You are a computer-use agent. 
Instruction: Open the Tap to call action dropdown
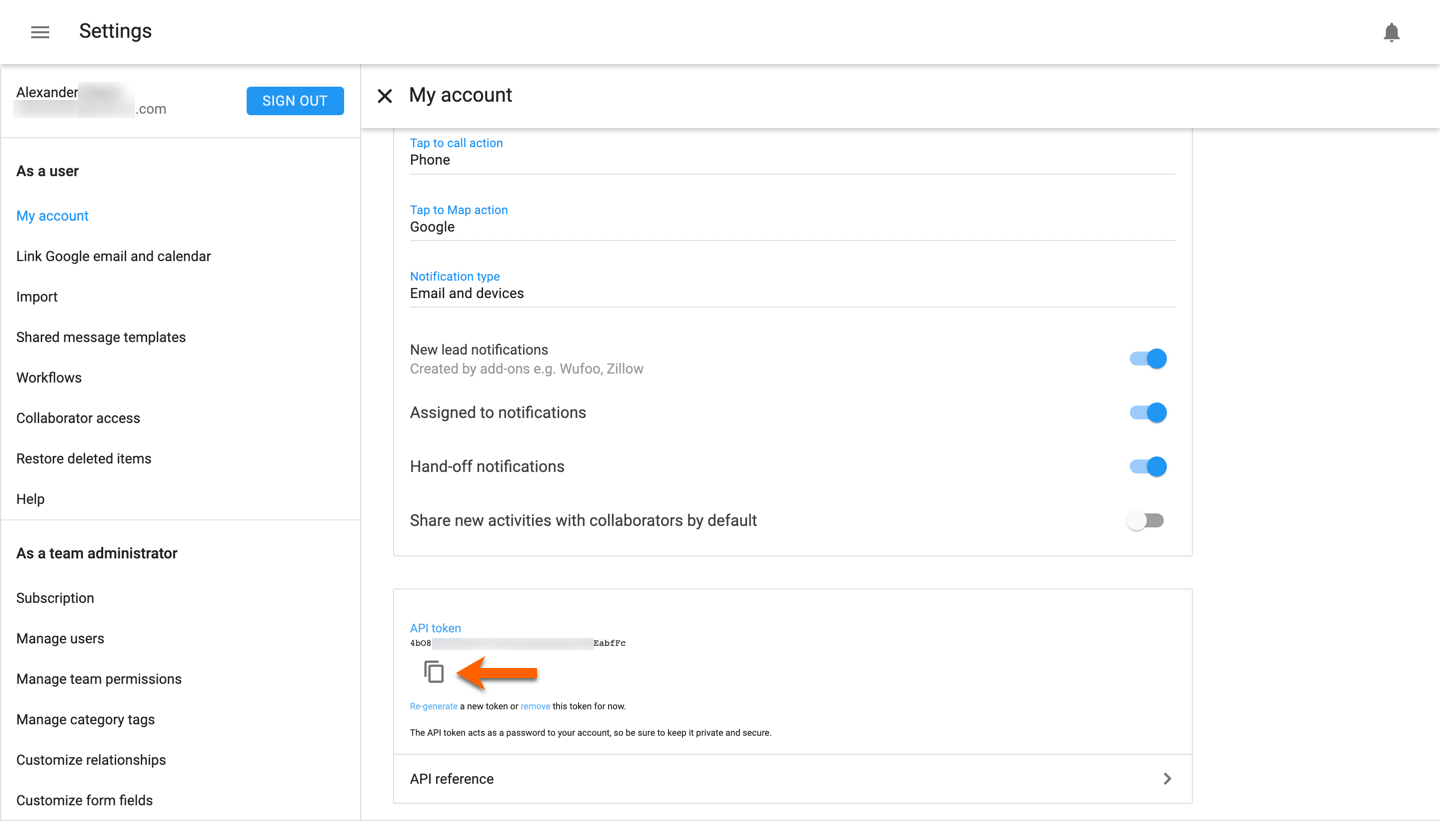click(792, 160)
